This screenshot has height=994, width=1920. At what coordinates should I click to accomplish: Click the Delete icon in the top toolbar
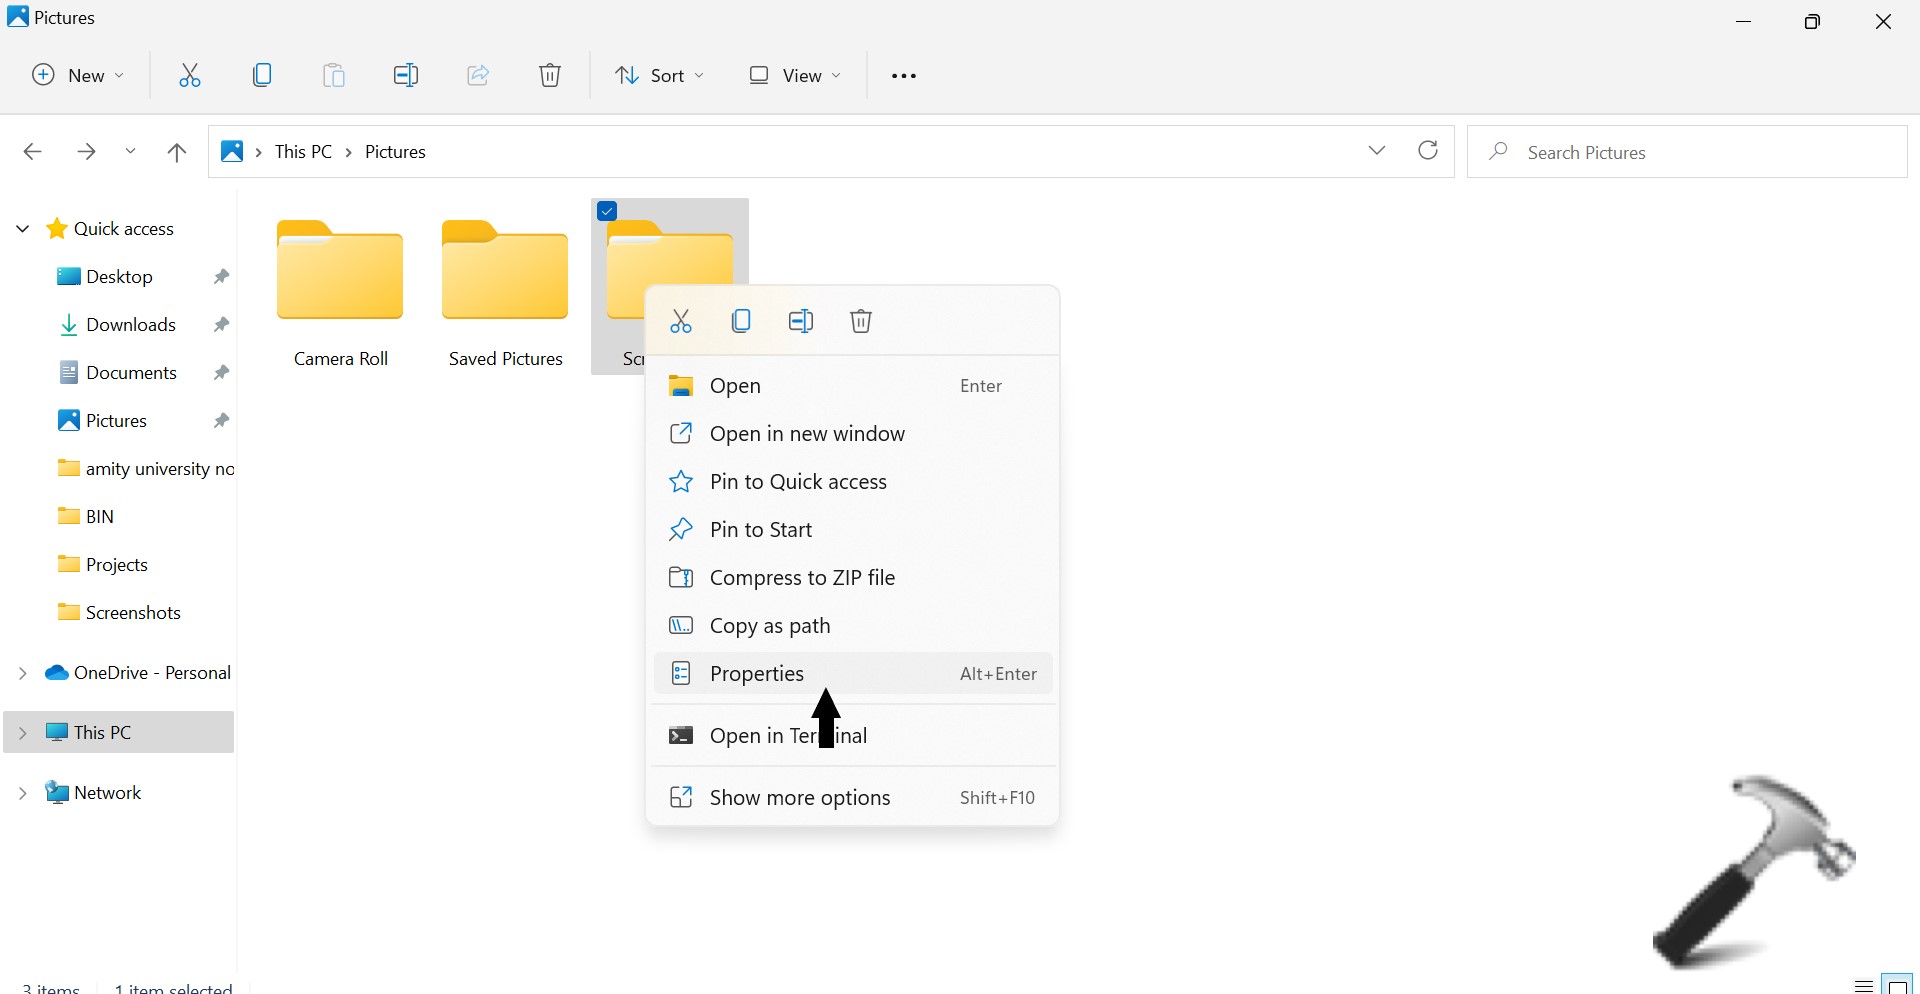[551, 76]
